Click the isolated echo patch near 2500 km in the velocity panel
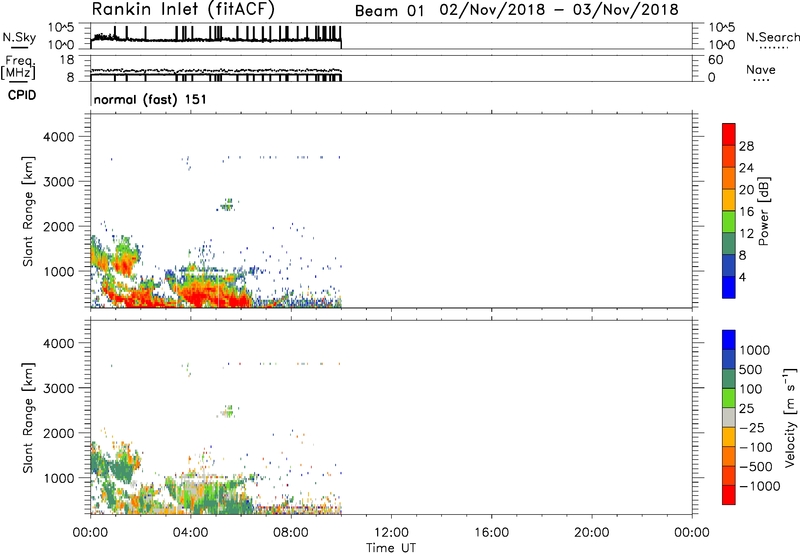This screenshot has height=554, width=800. click(228, 411)
